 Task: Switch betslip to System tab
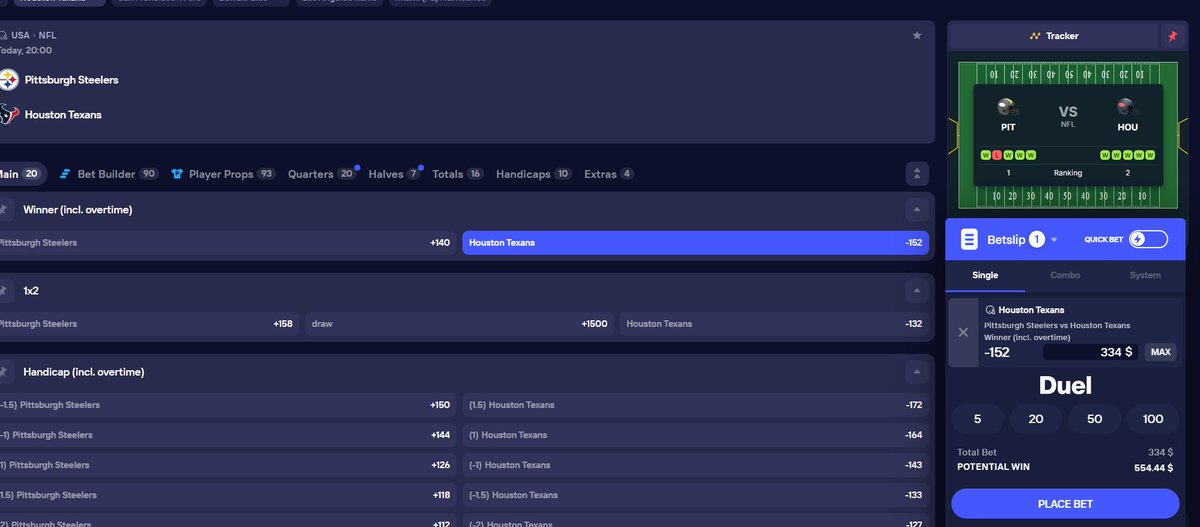[x=1145, y=275]
